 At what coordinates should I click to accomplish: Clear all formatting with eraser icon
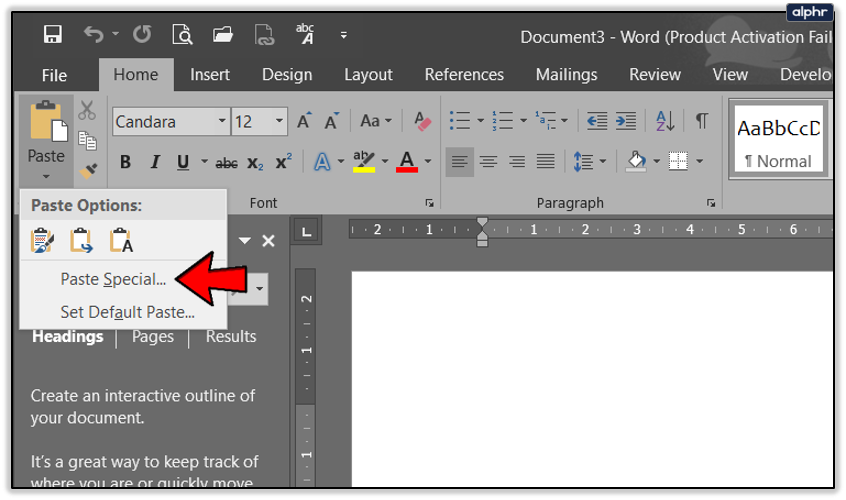[x=422, y=121]
